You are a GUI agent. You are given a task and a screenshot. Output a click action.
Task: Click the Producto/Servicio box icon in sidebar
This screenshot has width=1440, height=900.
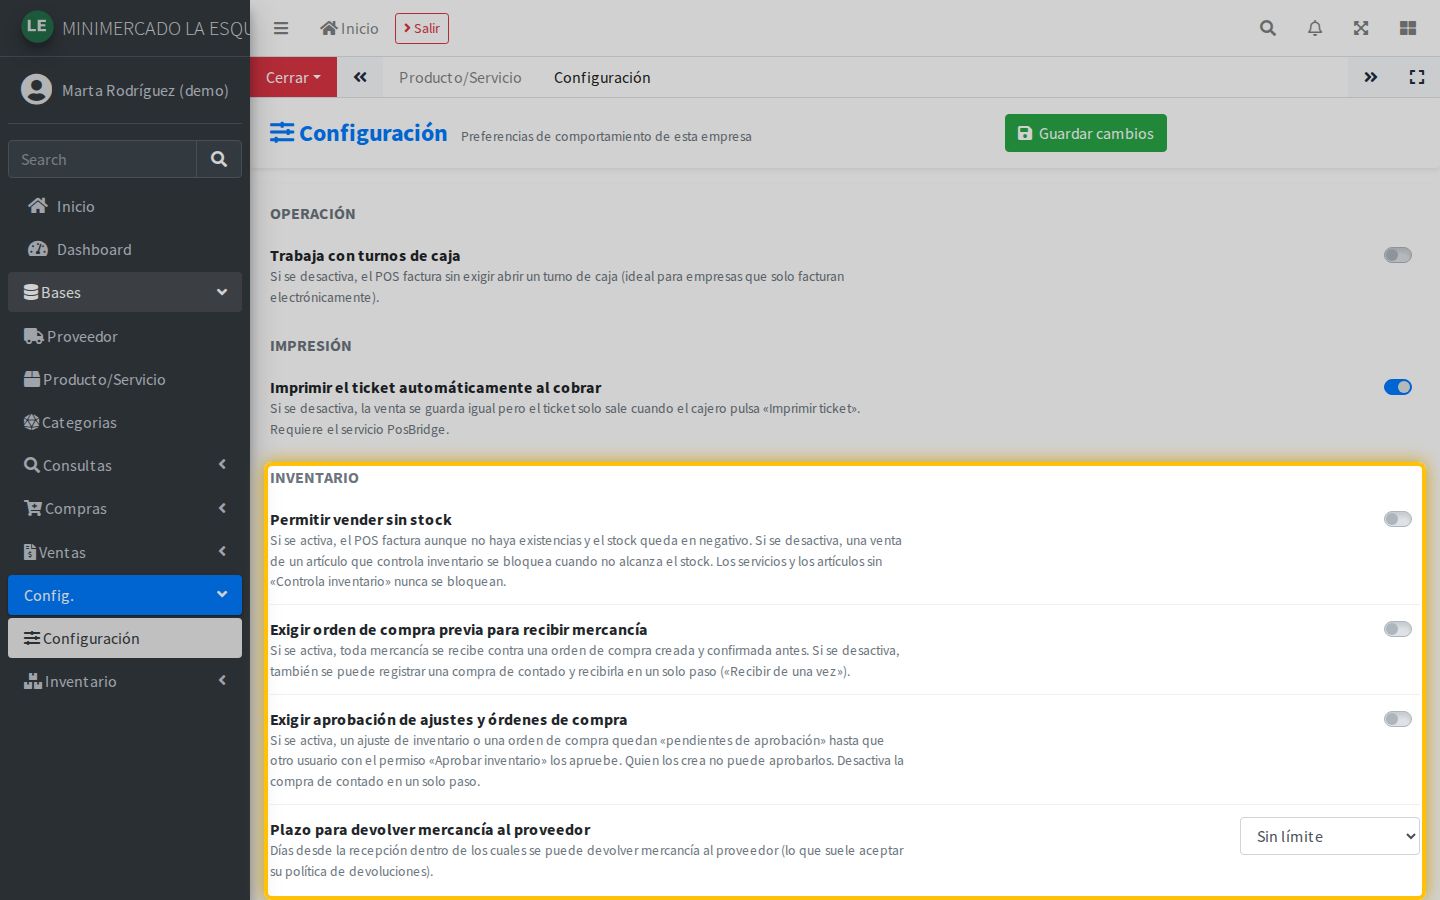tap(32, 379)
